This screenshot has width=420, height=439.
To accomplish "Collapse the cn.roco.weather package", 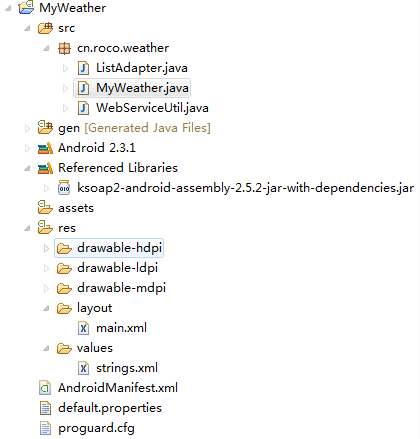I will pyautogui.click(x=46, y=49).
